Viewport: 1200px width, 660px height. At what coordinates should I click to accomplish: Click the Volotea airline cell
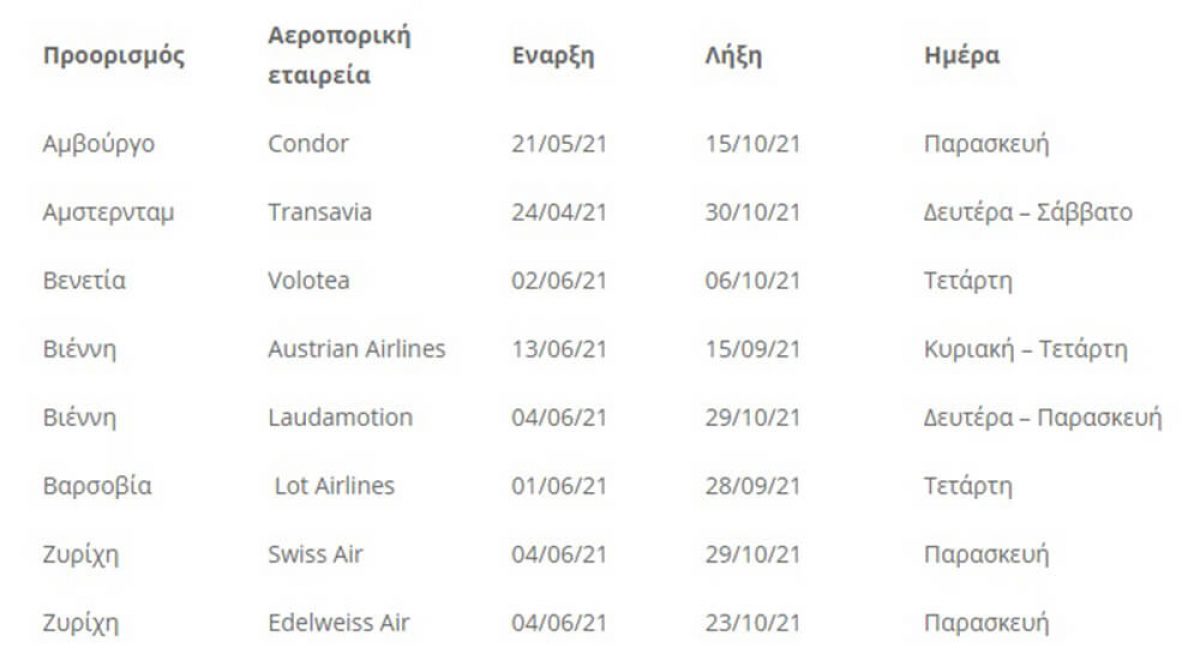tap(309, 281)
